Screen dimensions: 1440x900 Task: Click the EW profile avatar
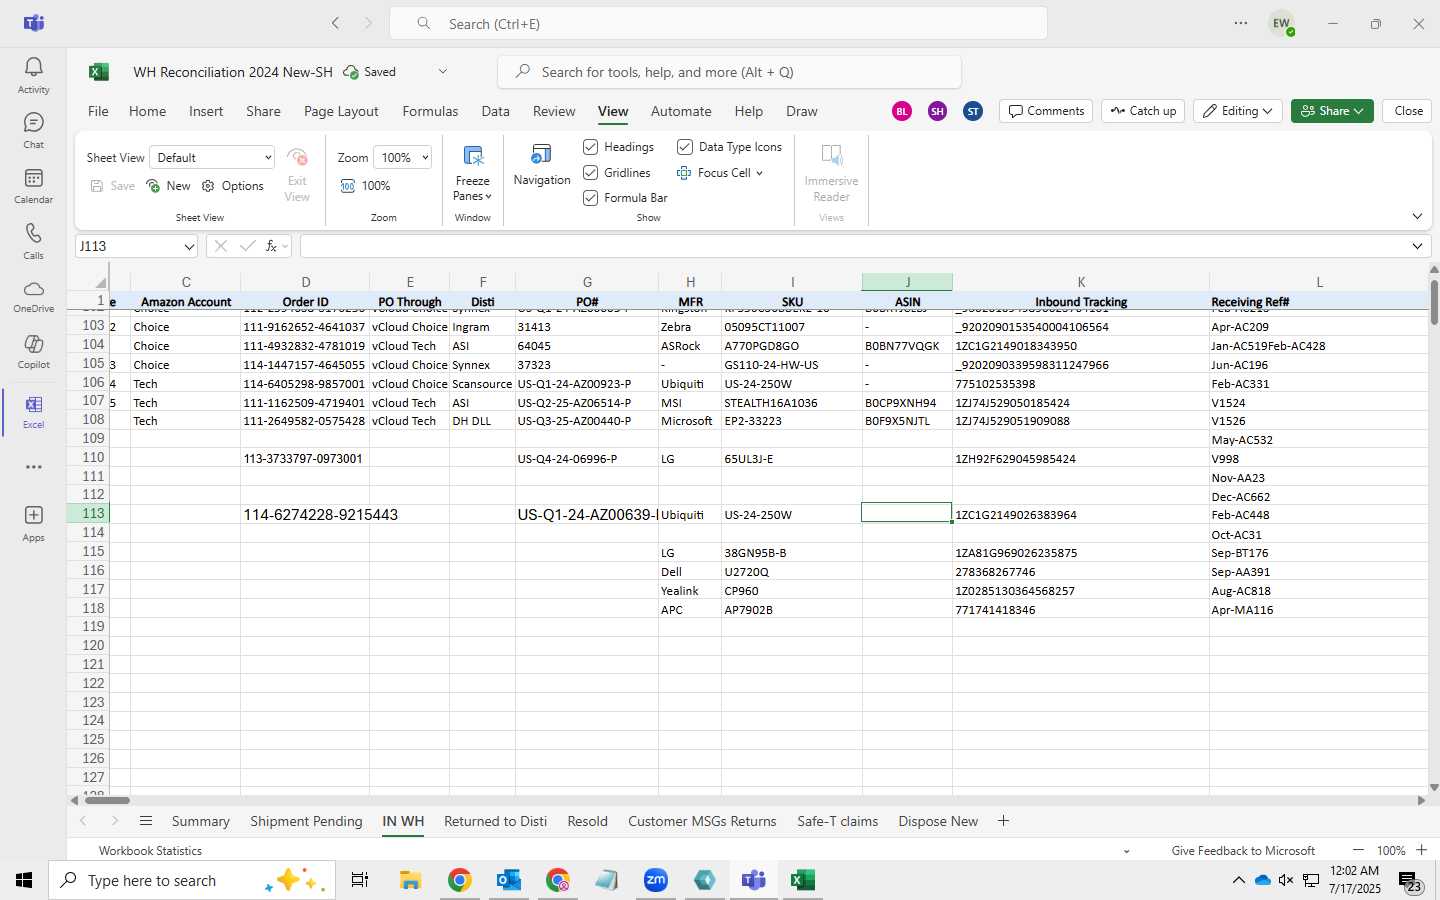[1281, 23]
